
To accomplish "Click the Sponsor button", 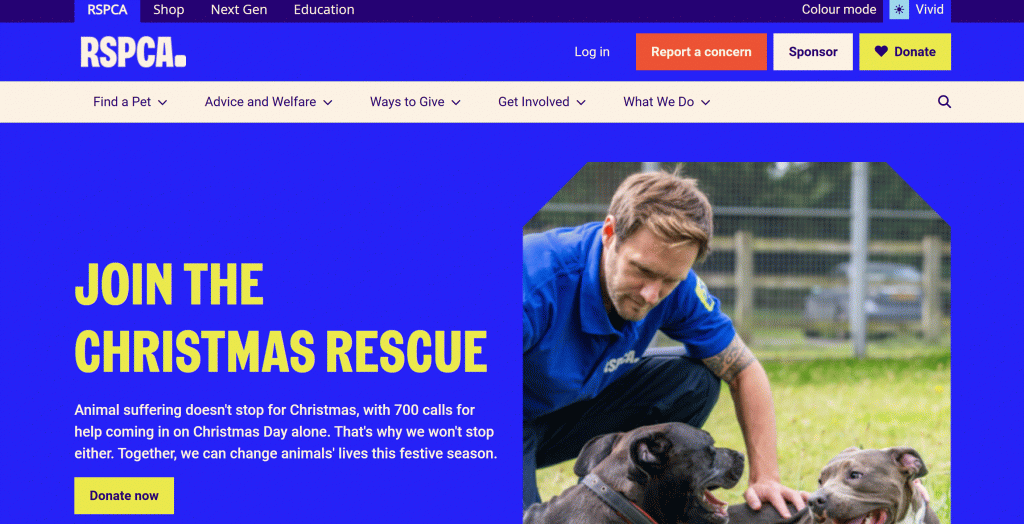I will tap(813, 52).
